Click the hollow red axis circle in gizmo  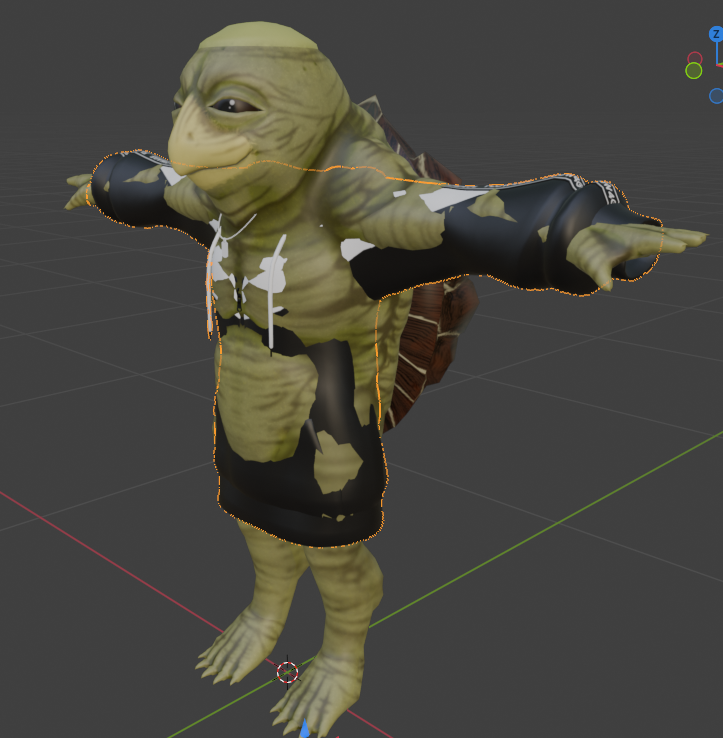coord(695,59)
